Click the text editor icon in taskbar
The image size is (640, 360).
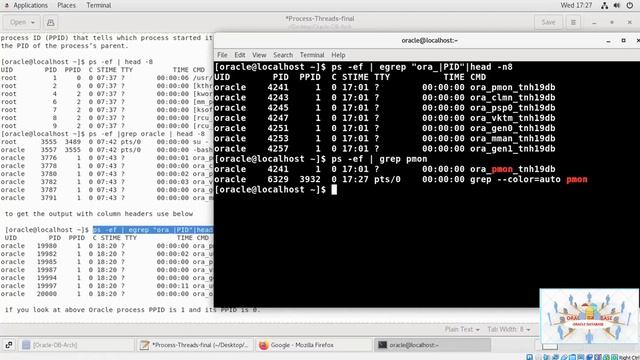(144, 345)
